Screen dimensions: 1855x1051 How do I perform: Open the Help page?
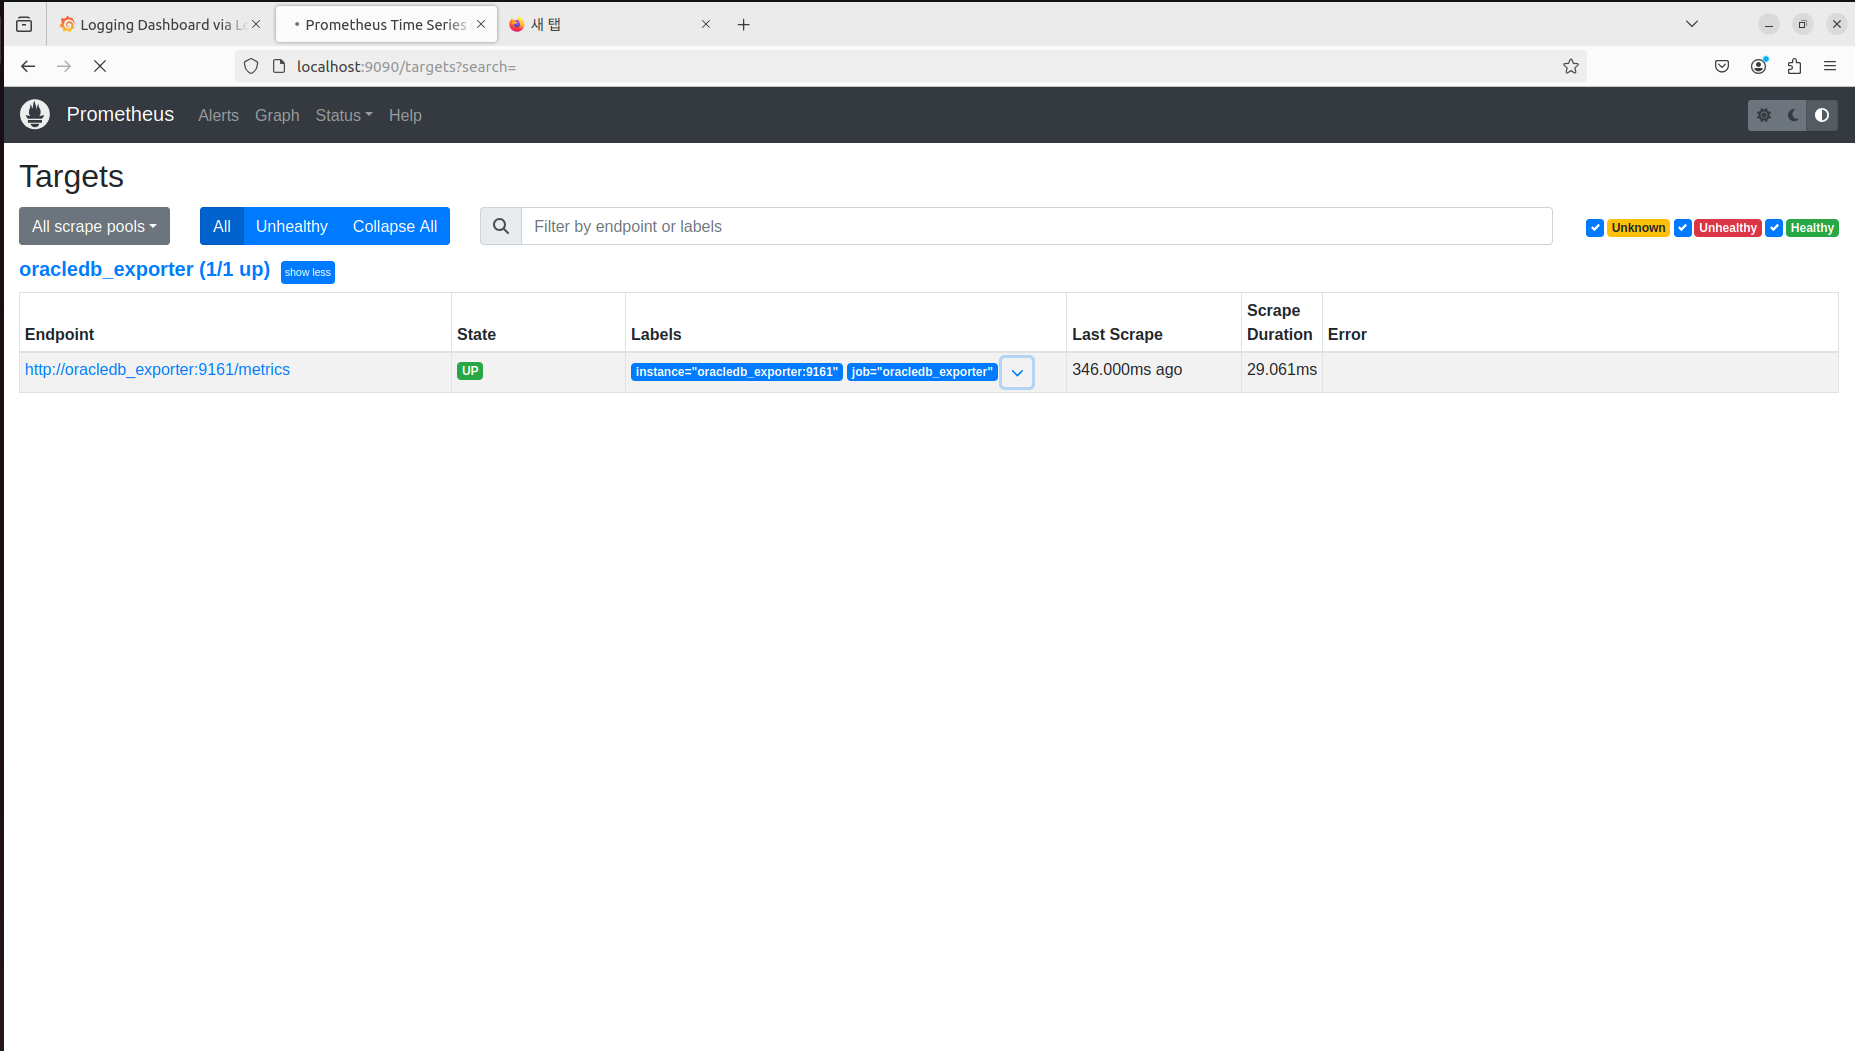(x=405, y=115)
